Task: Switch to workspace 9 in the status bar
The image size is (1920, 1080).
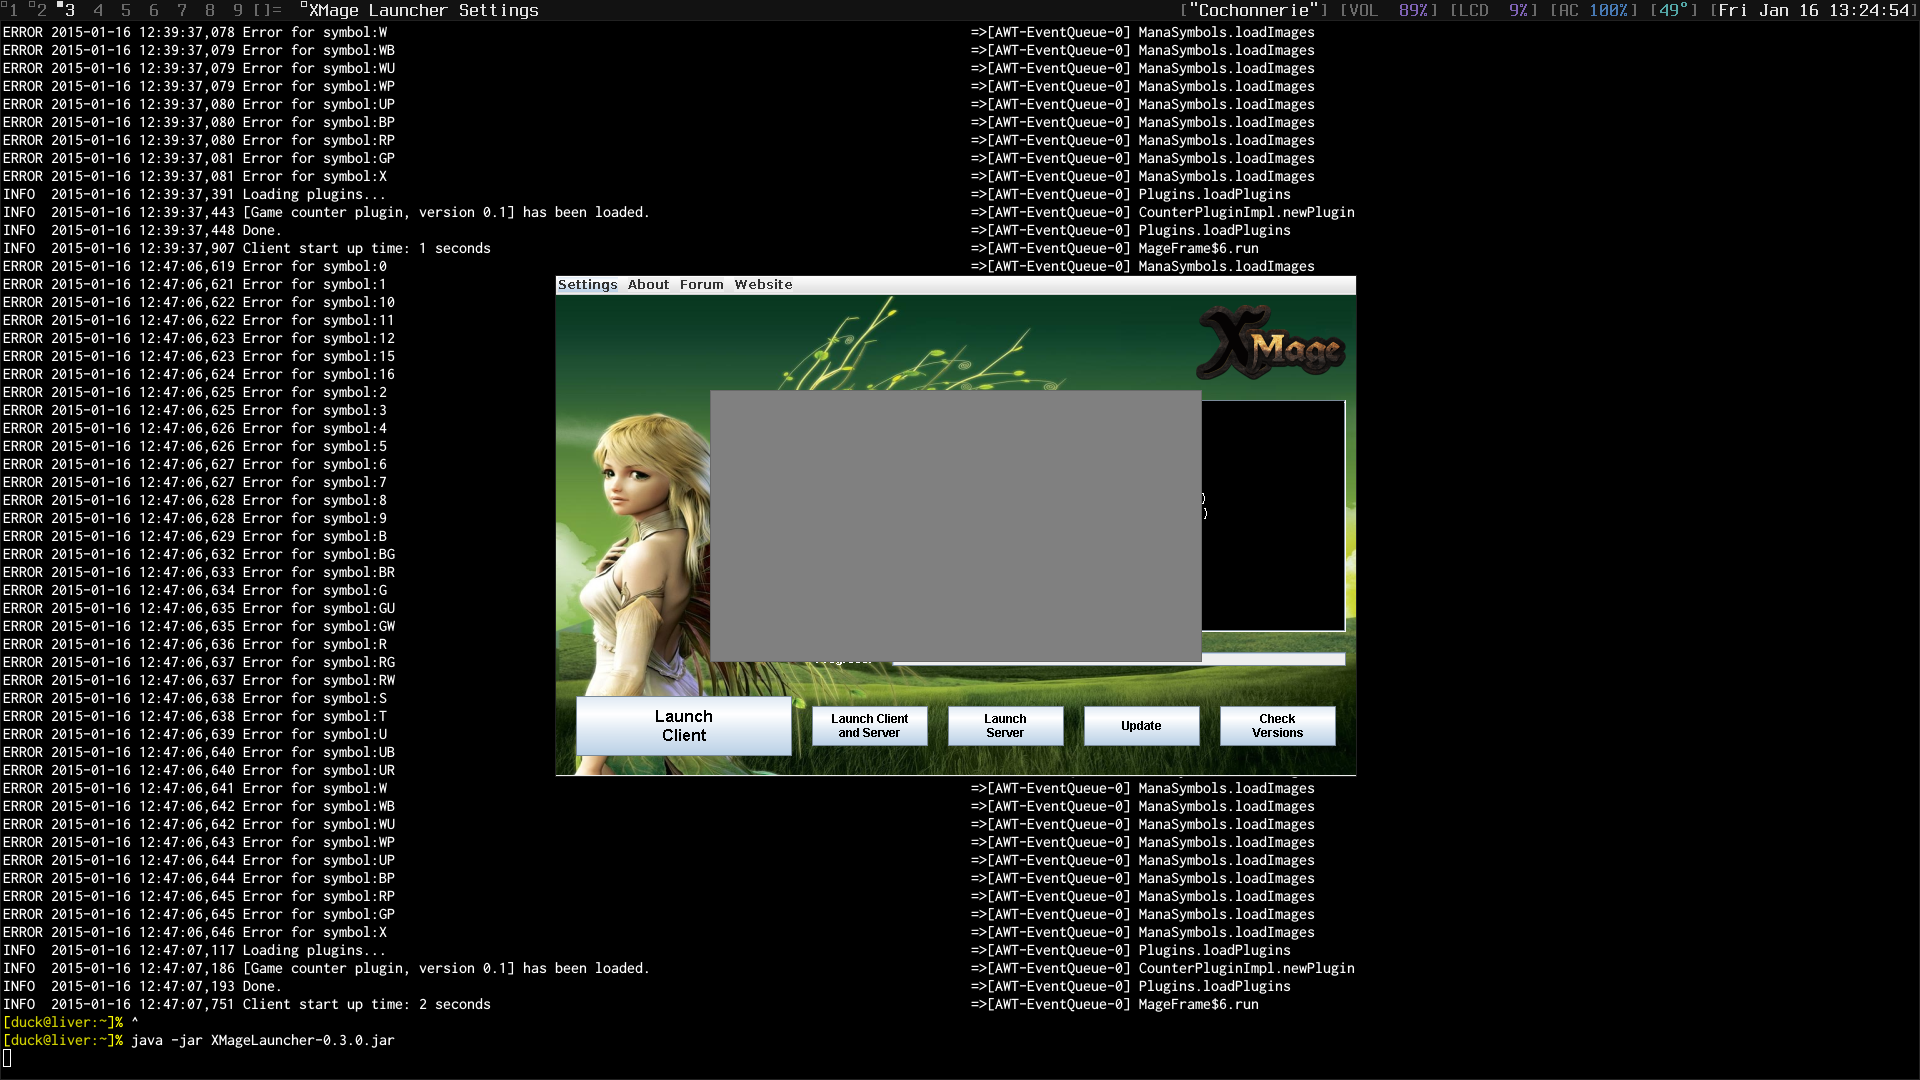Action: [x=238, y=10]
